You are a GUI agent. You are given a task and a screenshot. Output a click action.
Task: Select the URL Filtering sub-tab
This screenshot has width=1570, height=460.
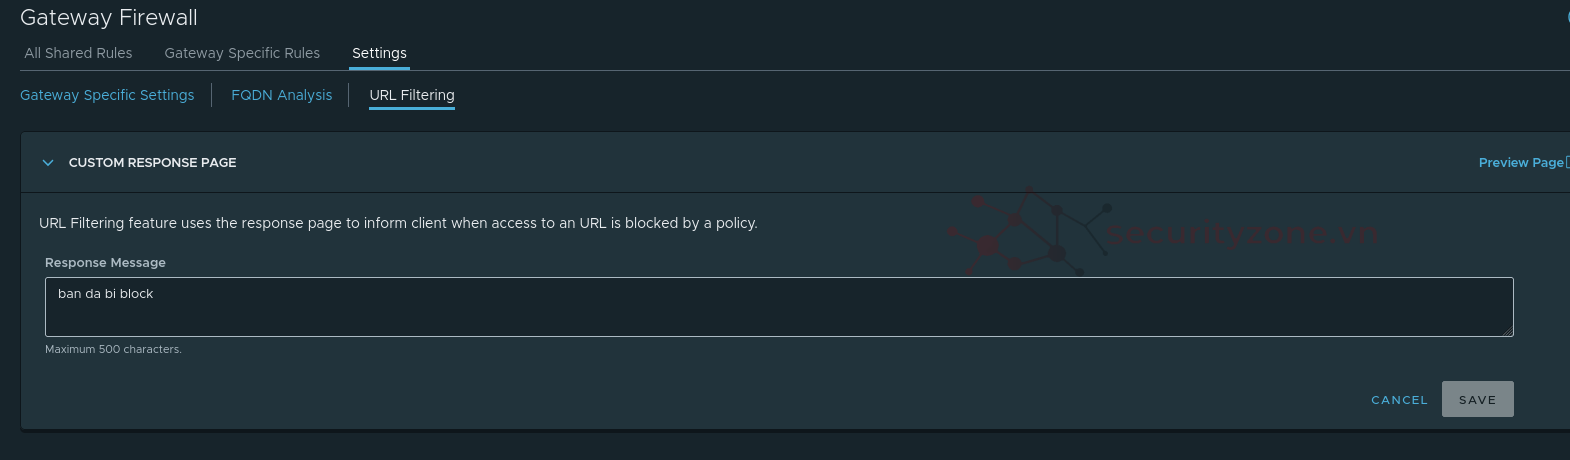[411, 95]
